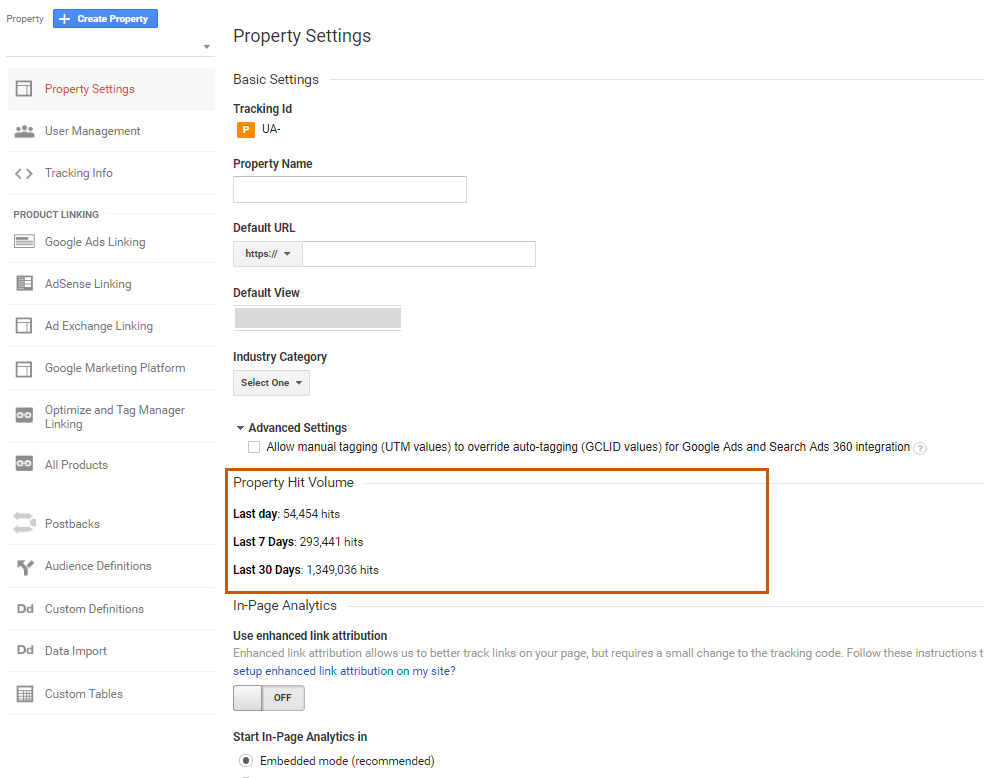Viewport: 984px width, 778px height.
Task: Click the Property Name input field
Action: point(349,190)
